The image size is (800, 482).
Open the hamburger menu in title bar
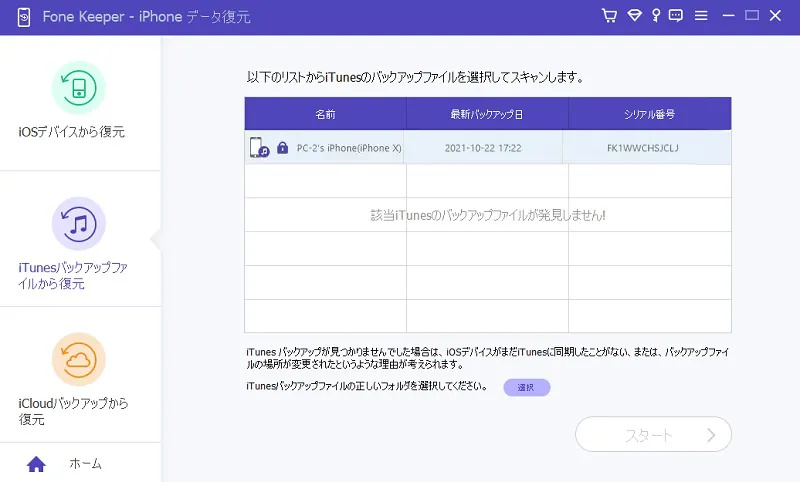click(701, 16)
